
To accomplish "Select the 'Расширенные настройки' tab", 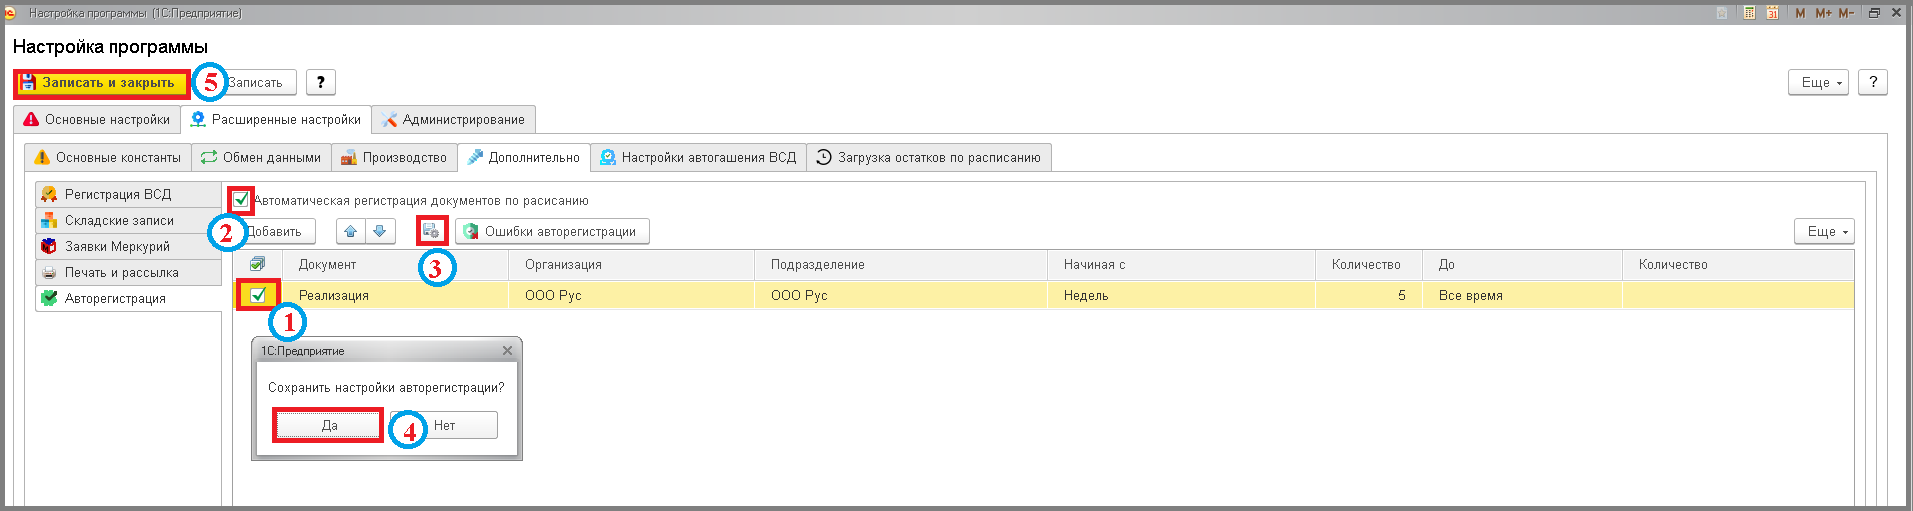I will click(276, 119).
